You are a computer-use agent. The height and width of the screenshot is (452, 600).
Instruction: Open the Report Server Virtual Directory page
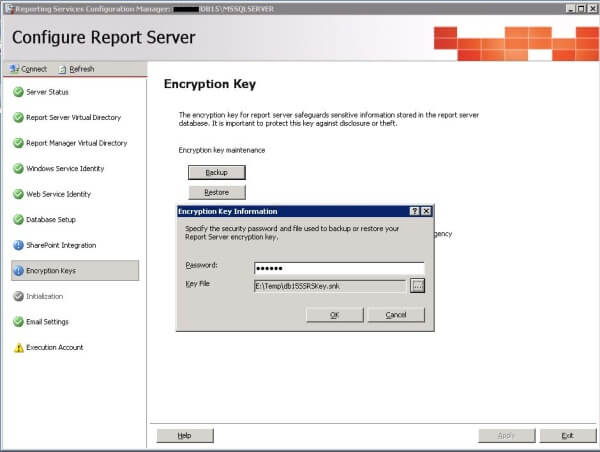[73, 117]
